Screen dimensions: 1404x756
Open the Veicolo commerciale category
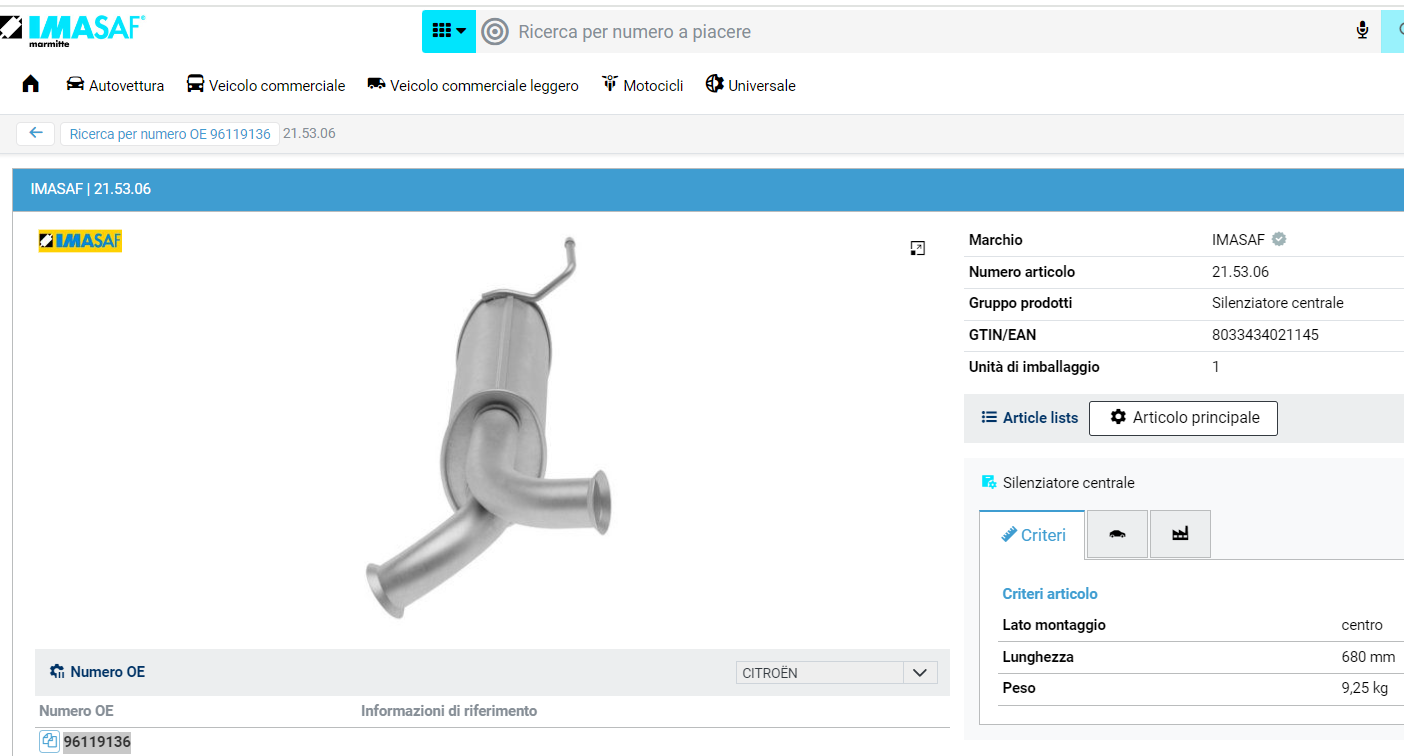point(266,85)
